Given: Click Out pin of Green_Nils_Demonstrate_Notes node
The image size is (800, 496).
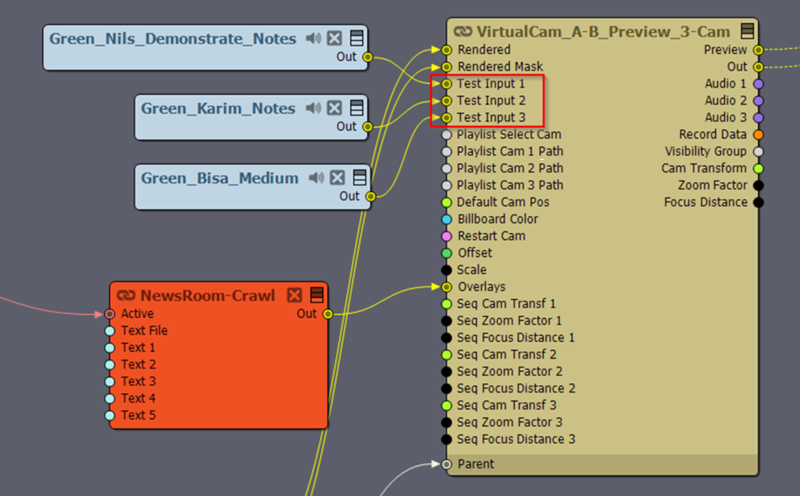Looking at the screenshot, I should [367, 57].
